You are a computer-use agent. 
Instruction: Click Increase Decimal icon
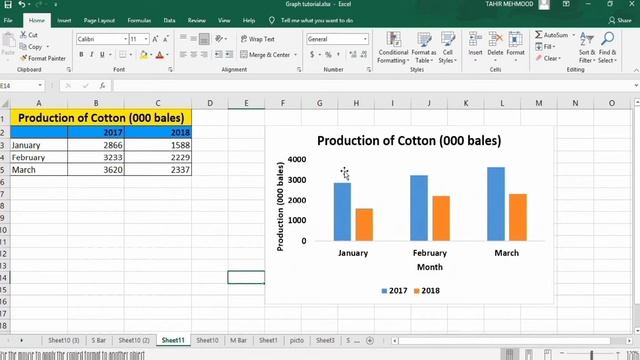coord(353,55)
